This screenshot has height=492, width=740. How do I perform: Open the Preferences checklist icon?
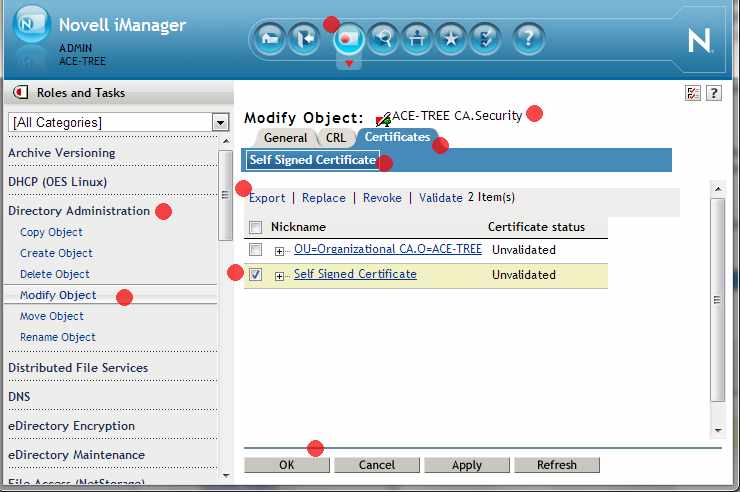pos(485,39)
